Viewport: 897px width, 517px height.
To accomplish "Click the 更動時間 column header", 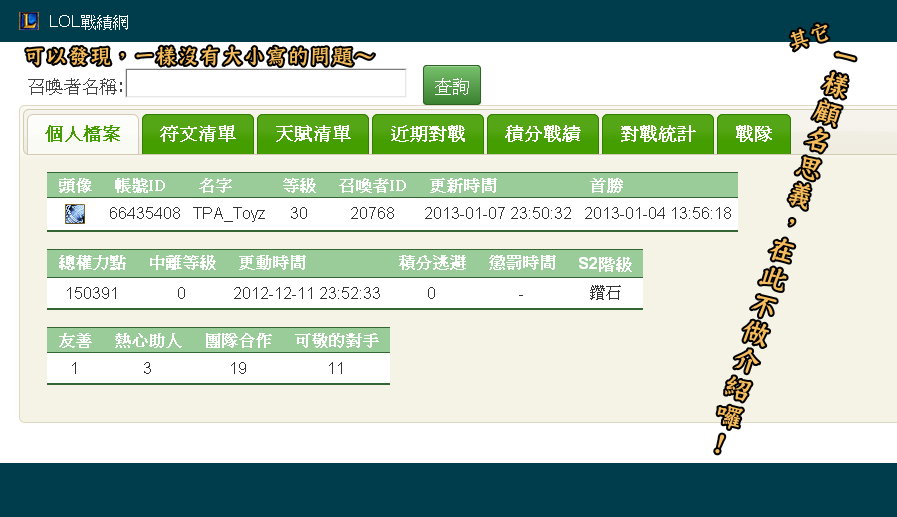I will (x=272, y=263).
